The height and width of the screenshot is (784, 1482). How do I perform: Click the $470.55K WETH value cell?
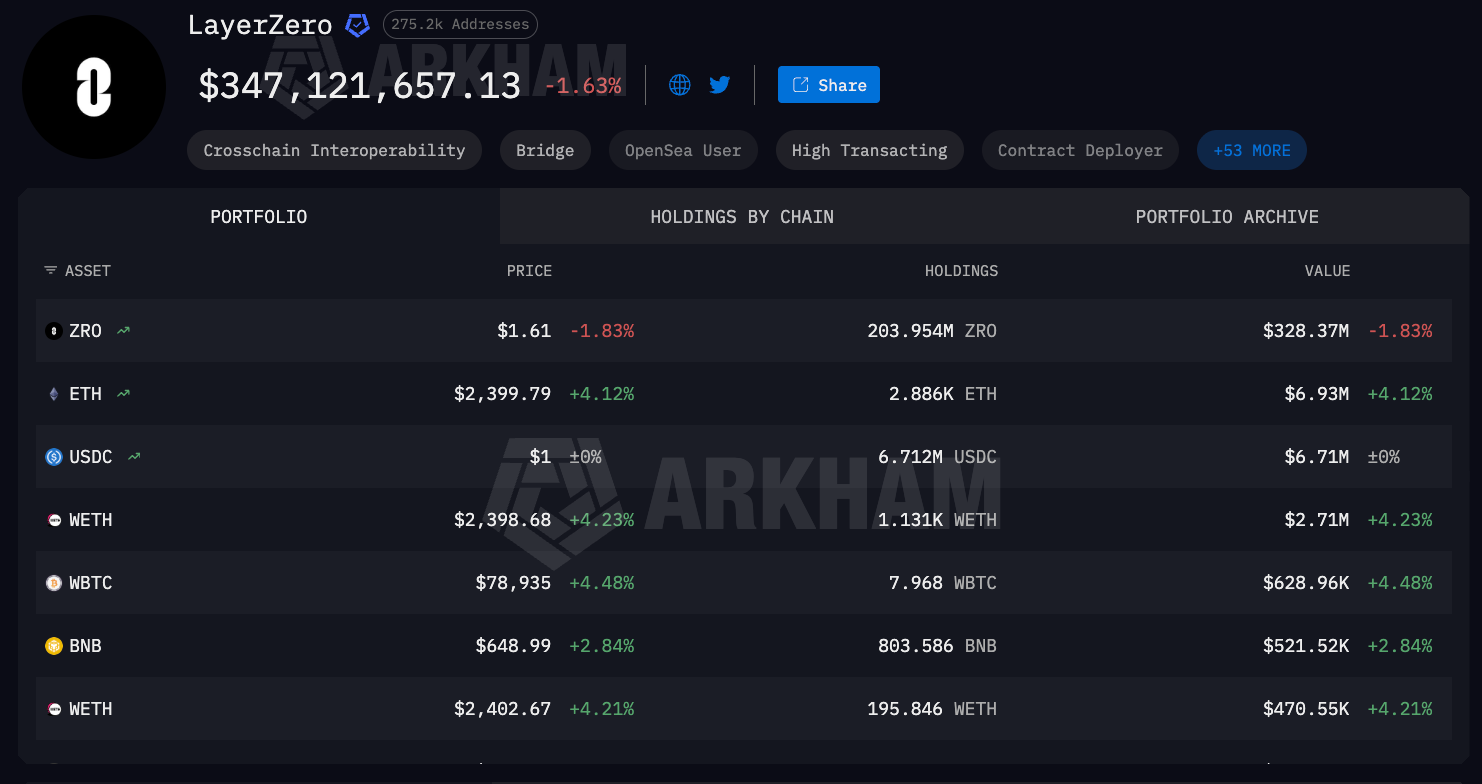[x=1306, y=709]
